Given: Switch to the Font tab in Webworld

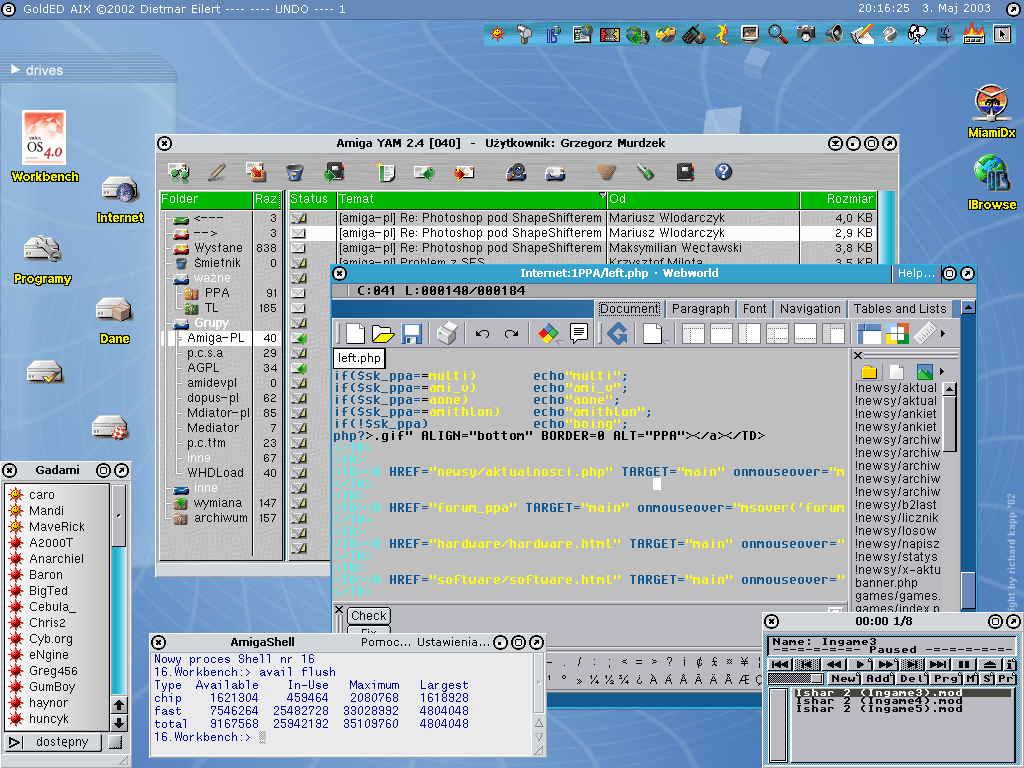Looking at the screenshot, I should click(x=754, y=309).
